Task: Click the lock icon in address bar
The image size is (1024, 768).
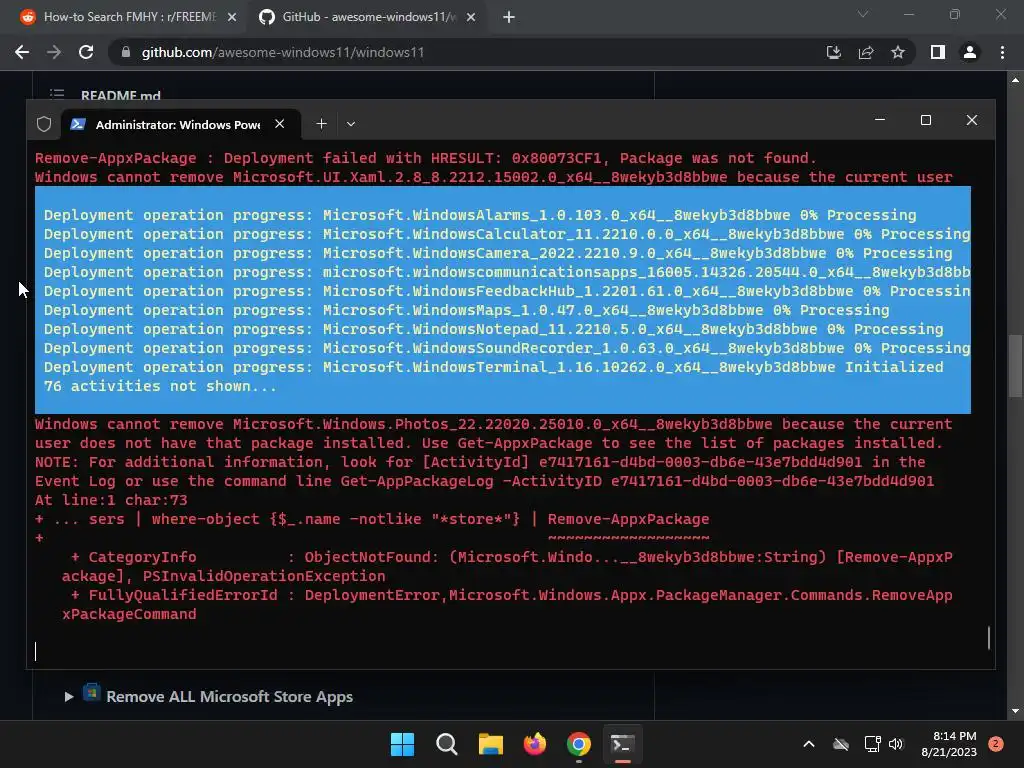Action: coord(126,52)
